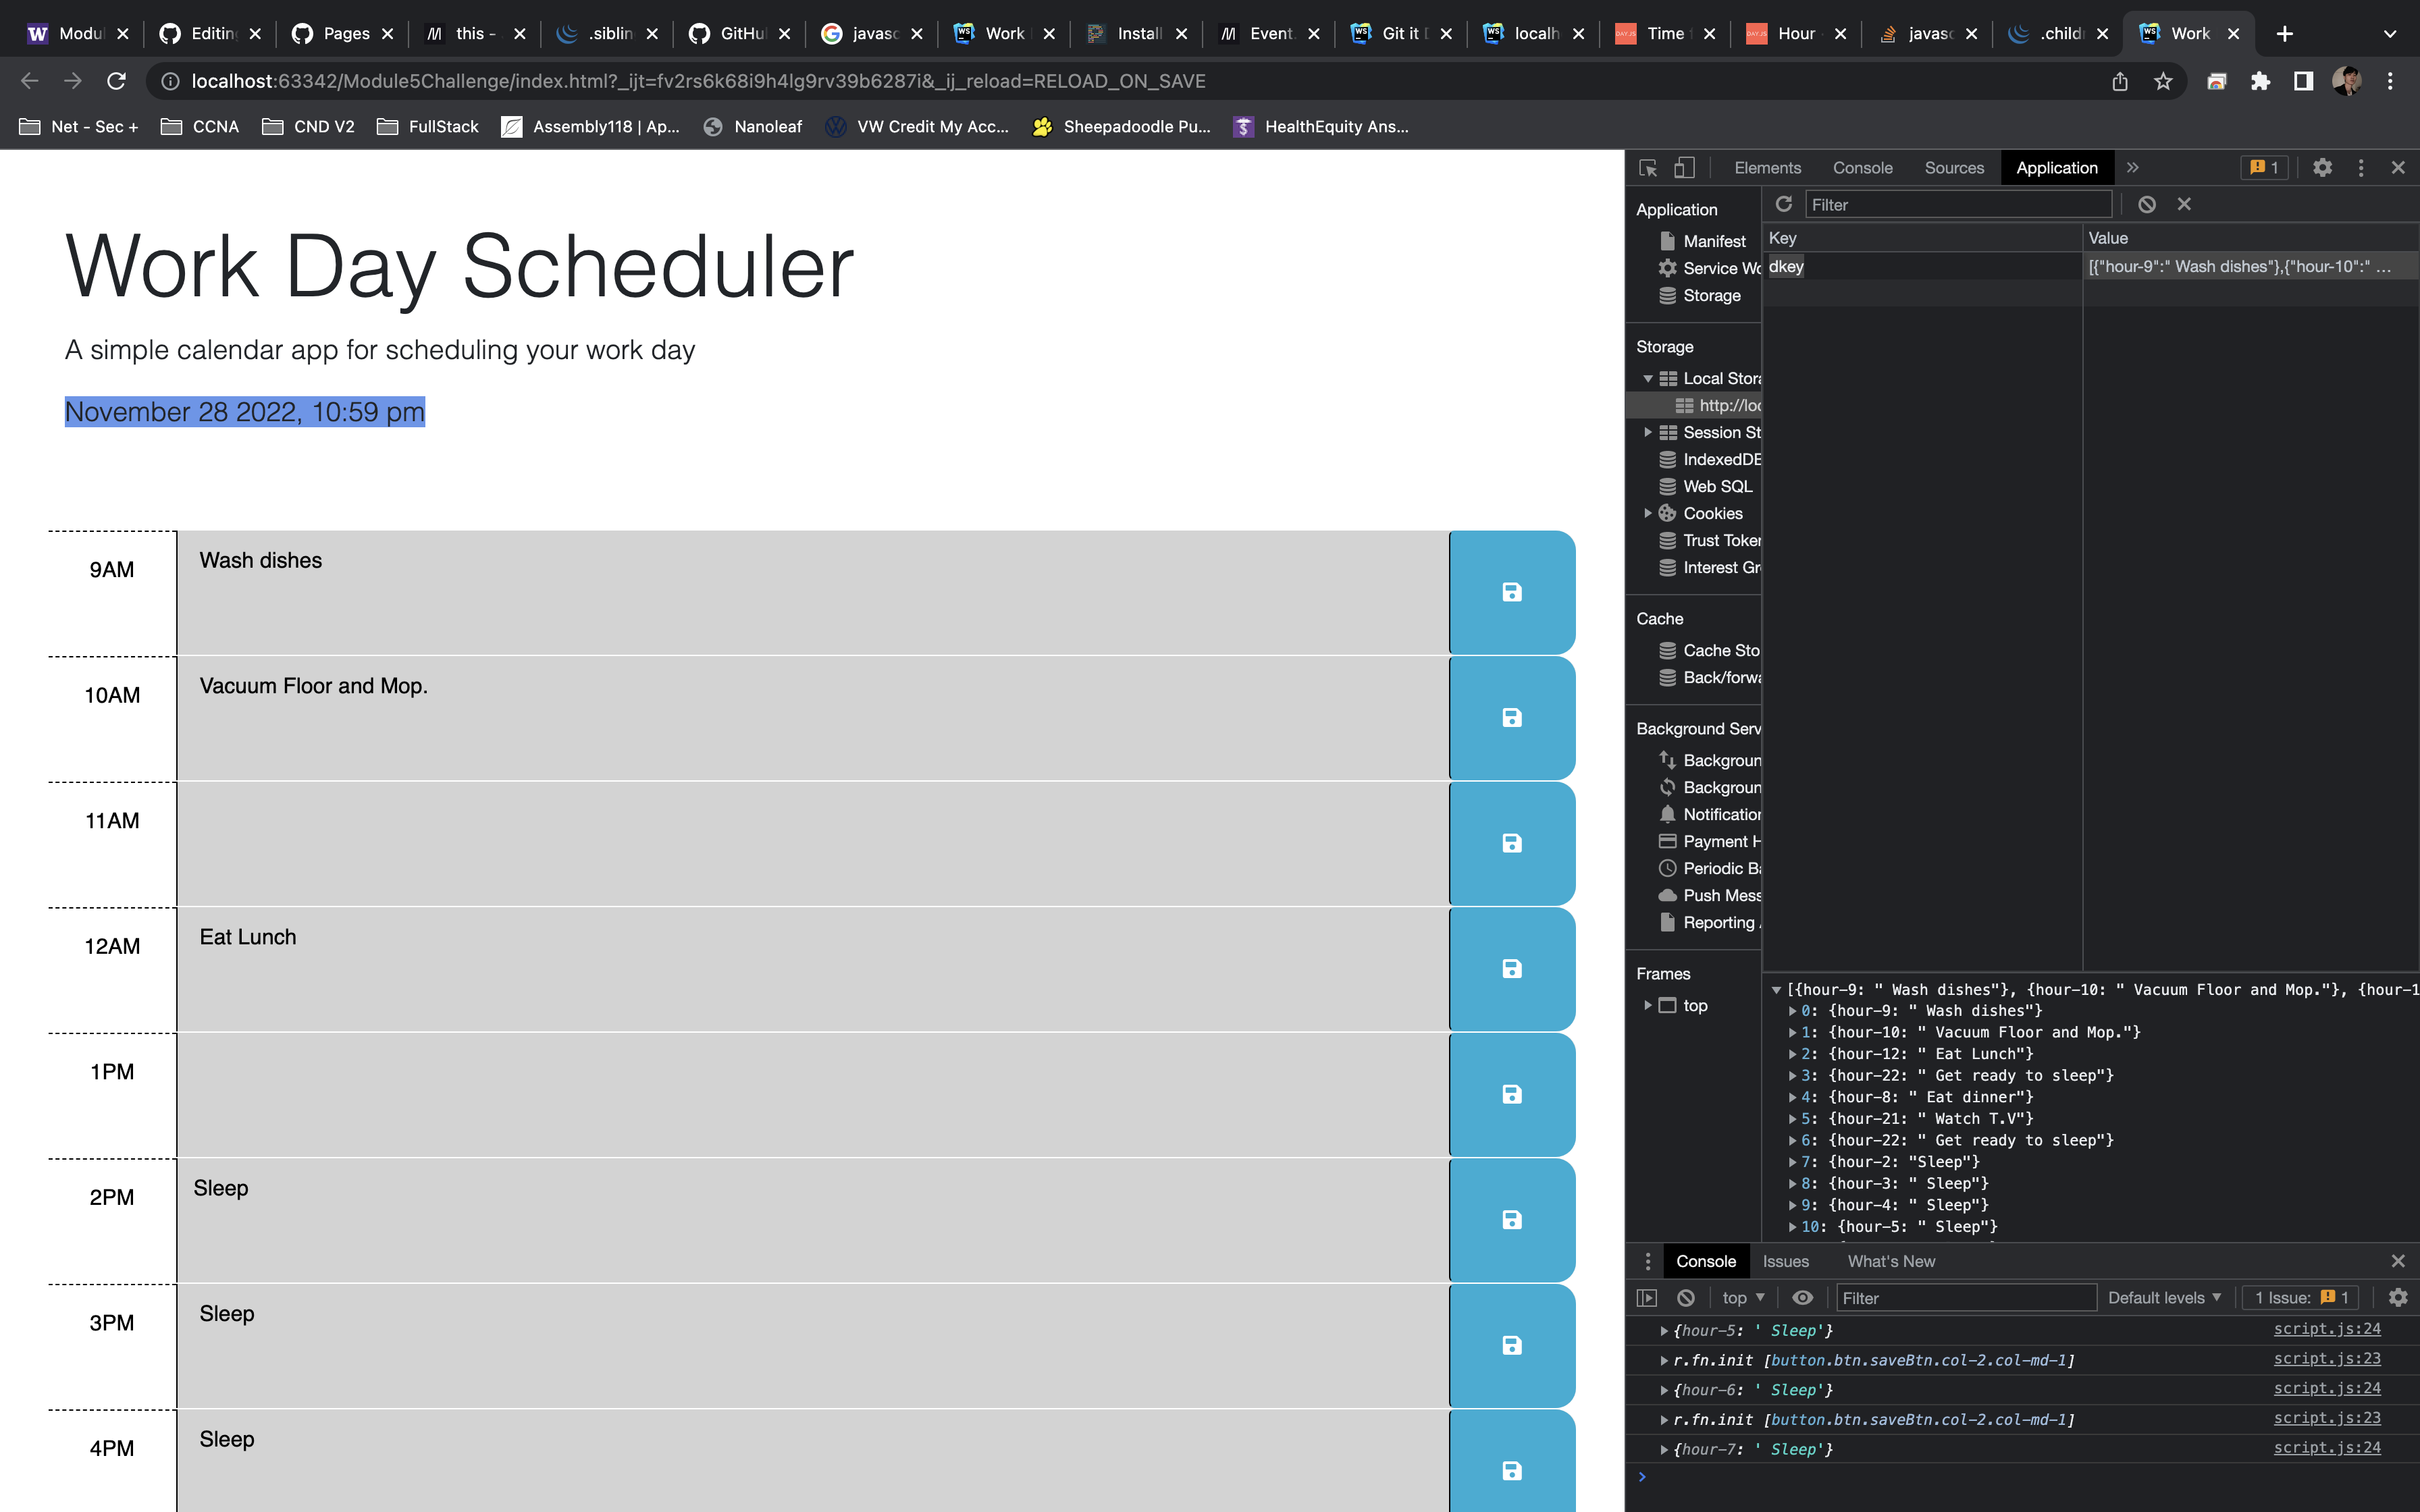
Task: Bookmark the page with the star
Action: click(2163, 81)
